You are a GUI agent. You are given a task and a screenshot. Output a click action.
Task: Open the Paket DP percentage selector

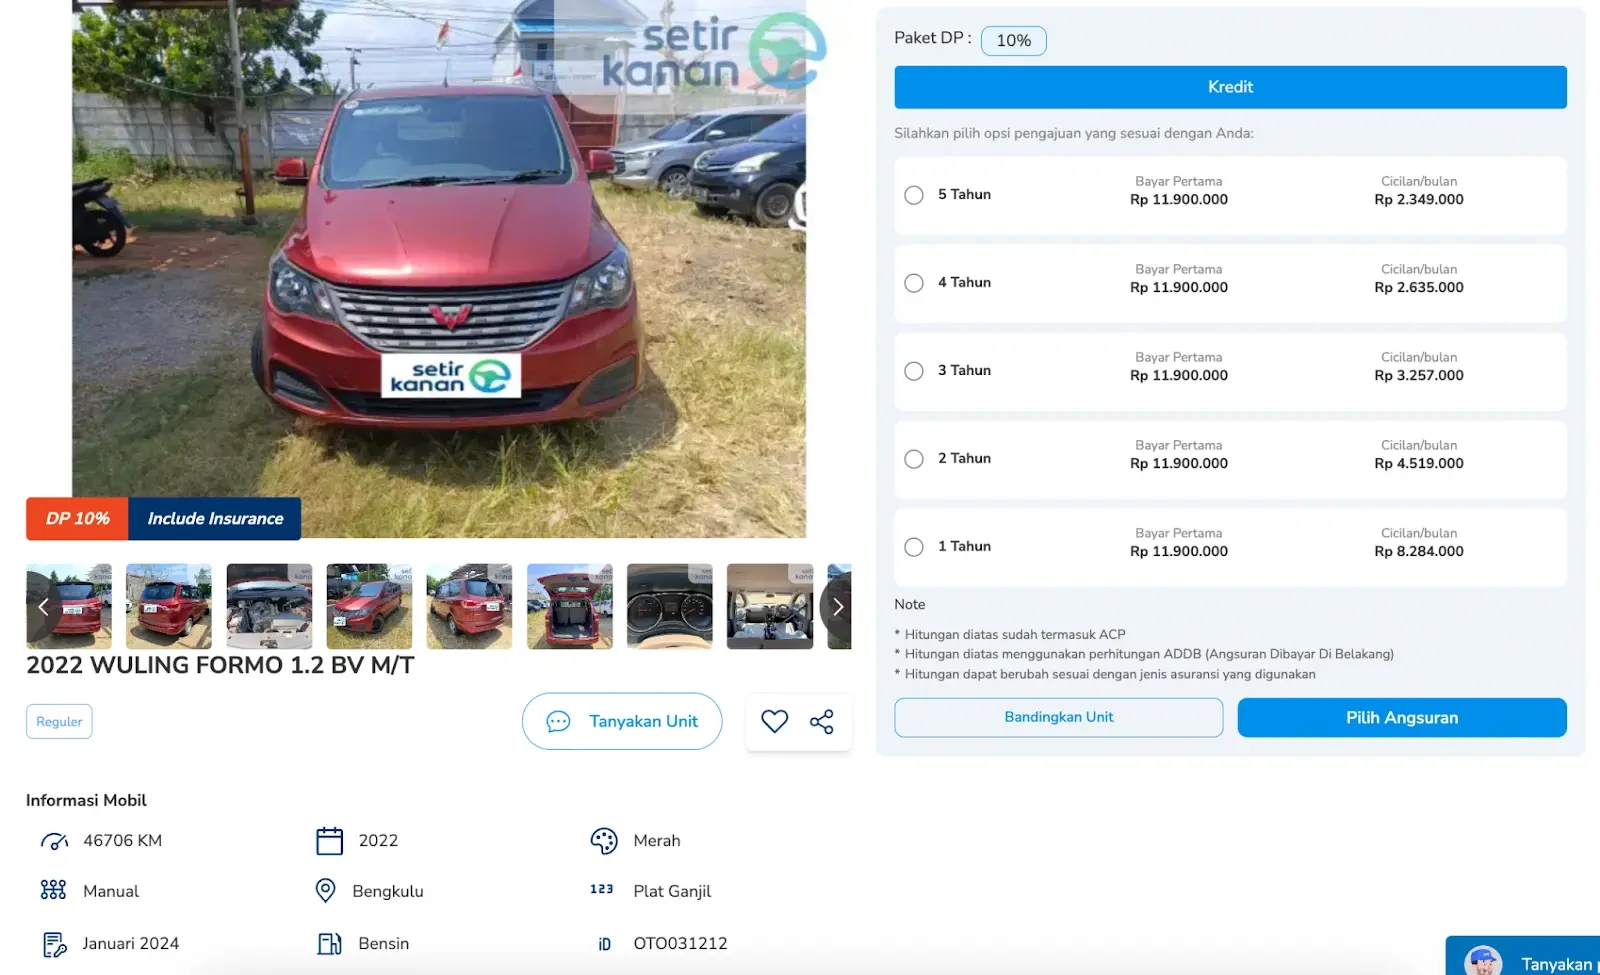tap(1013, 41)
